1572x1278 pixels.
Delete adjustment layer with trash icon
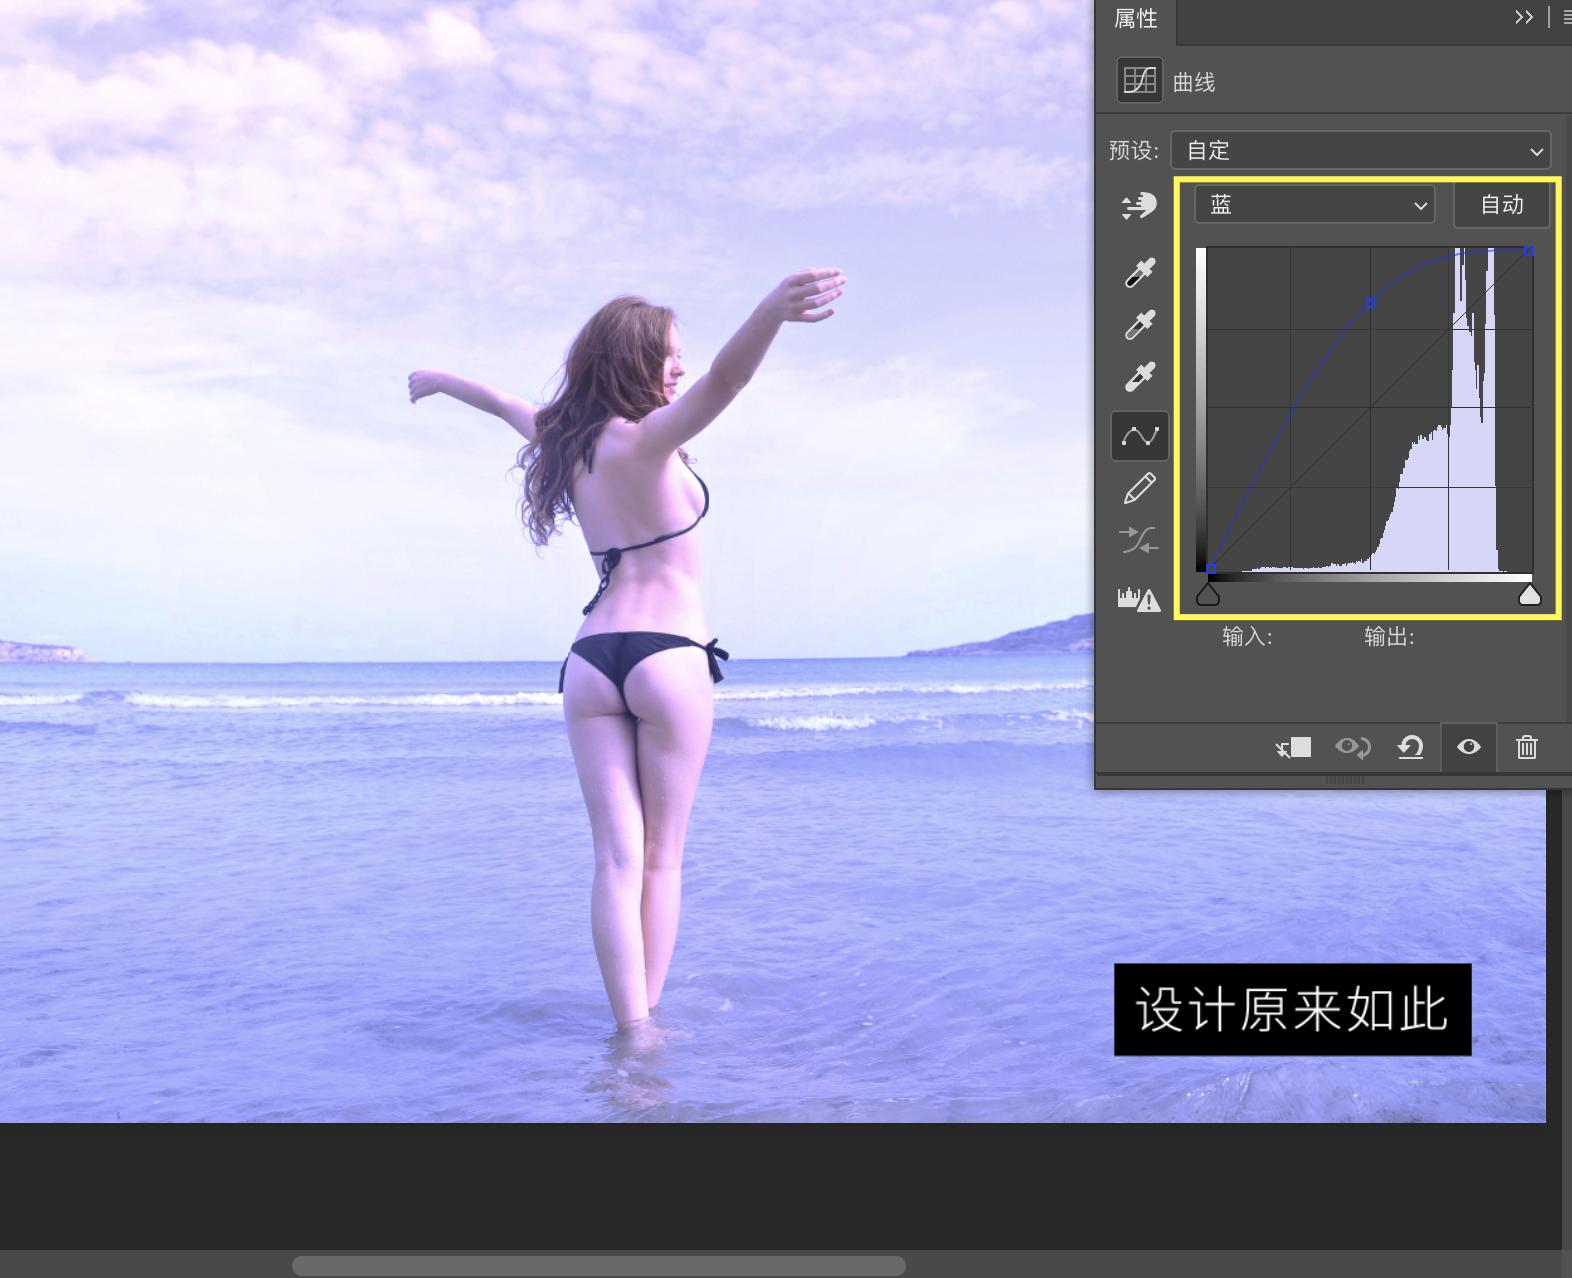1526,747
